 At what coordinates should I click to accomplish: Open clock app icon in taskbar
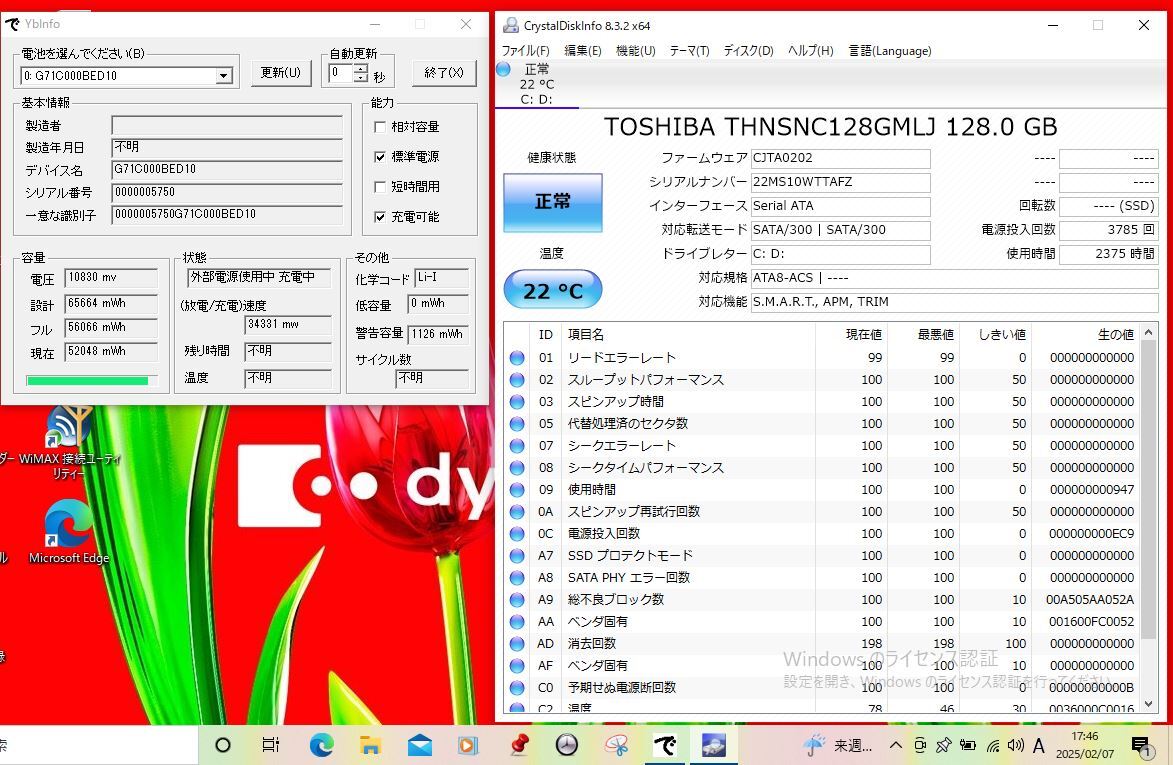point(567,745)
